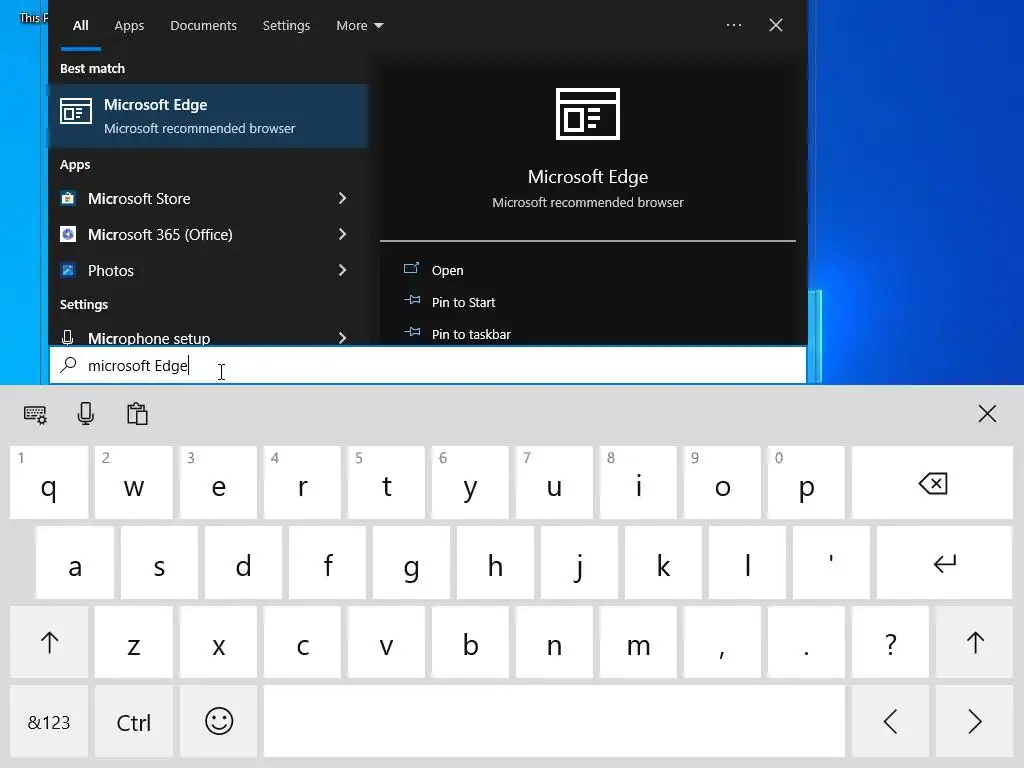Tap the left Shift arrow key
Screen dimensions: 1024x768
[x=49, y=643]
